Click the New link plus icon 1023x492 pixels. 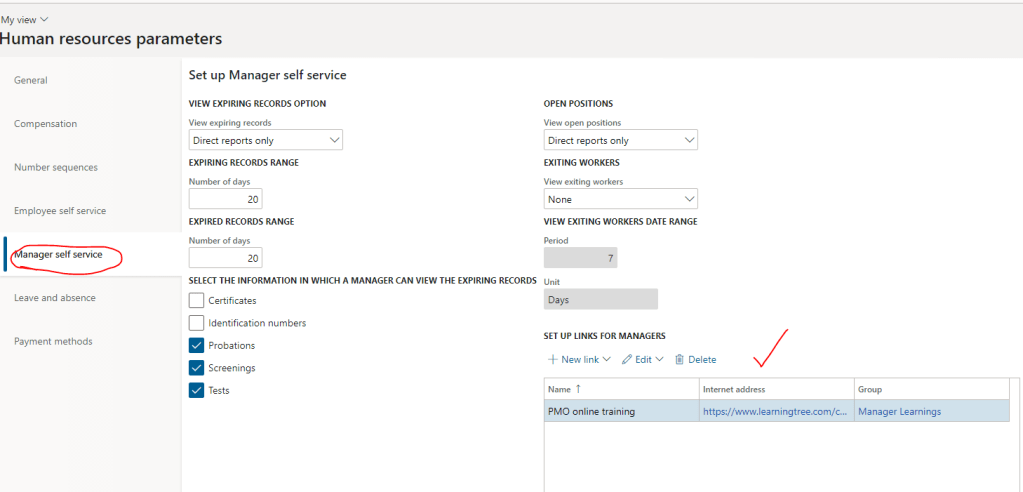coord(553,360)
